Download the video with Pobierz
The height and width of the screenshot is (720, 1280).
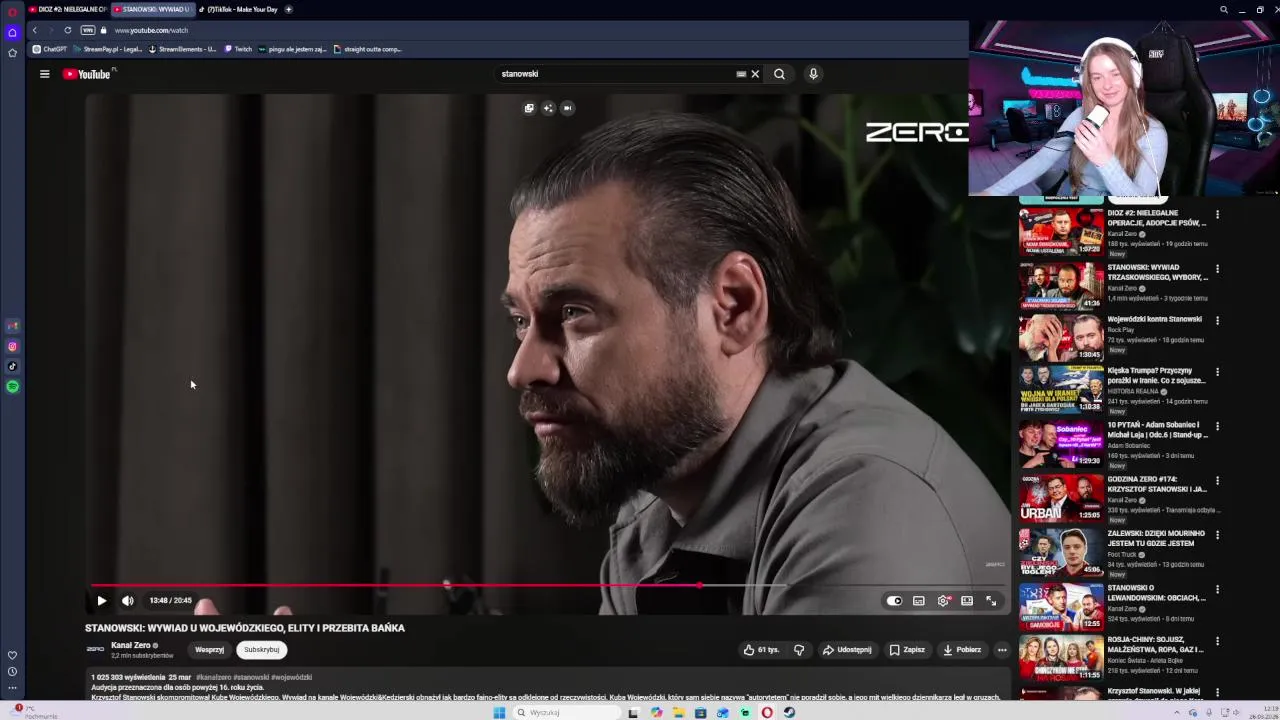point(962,650)
